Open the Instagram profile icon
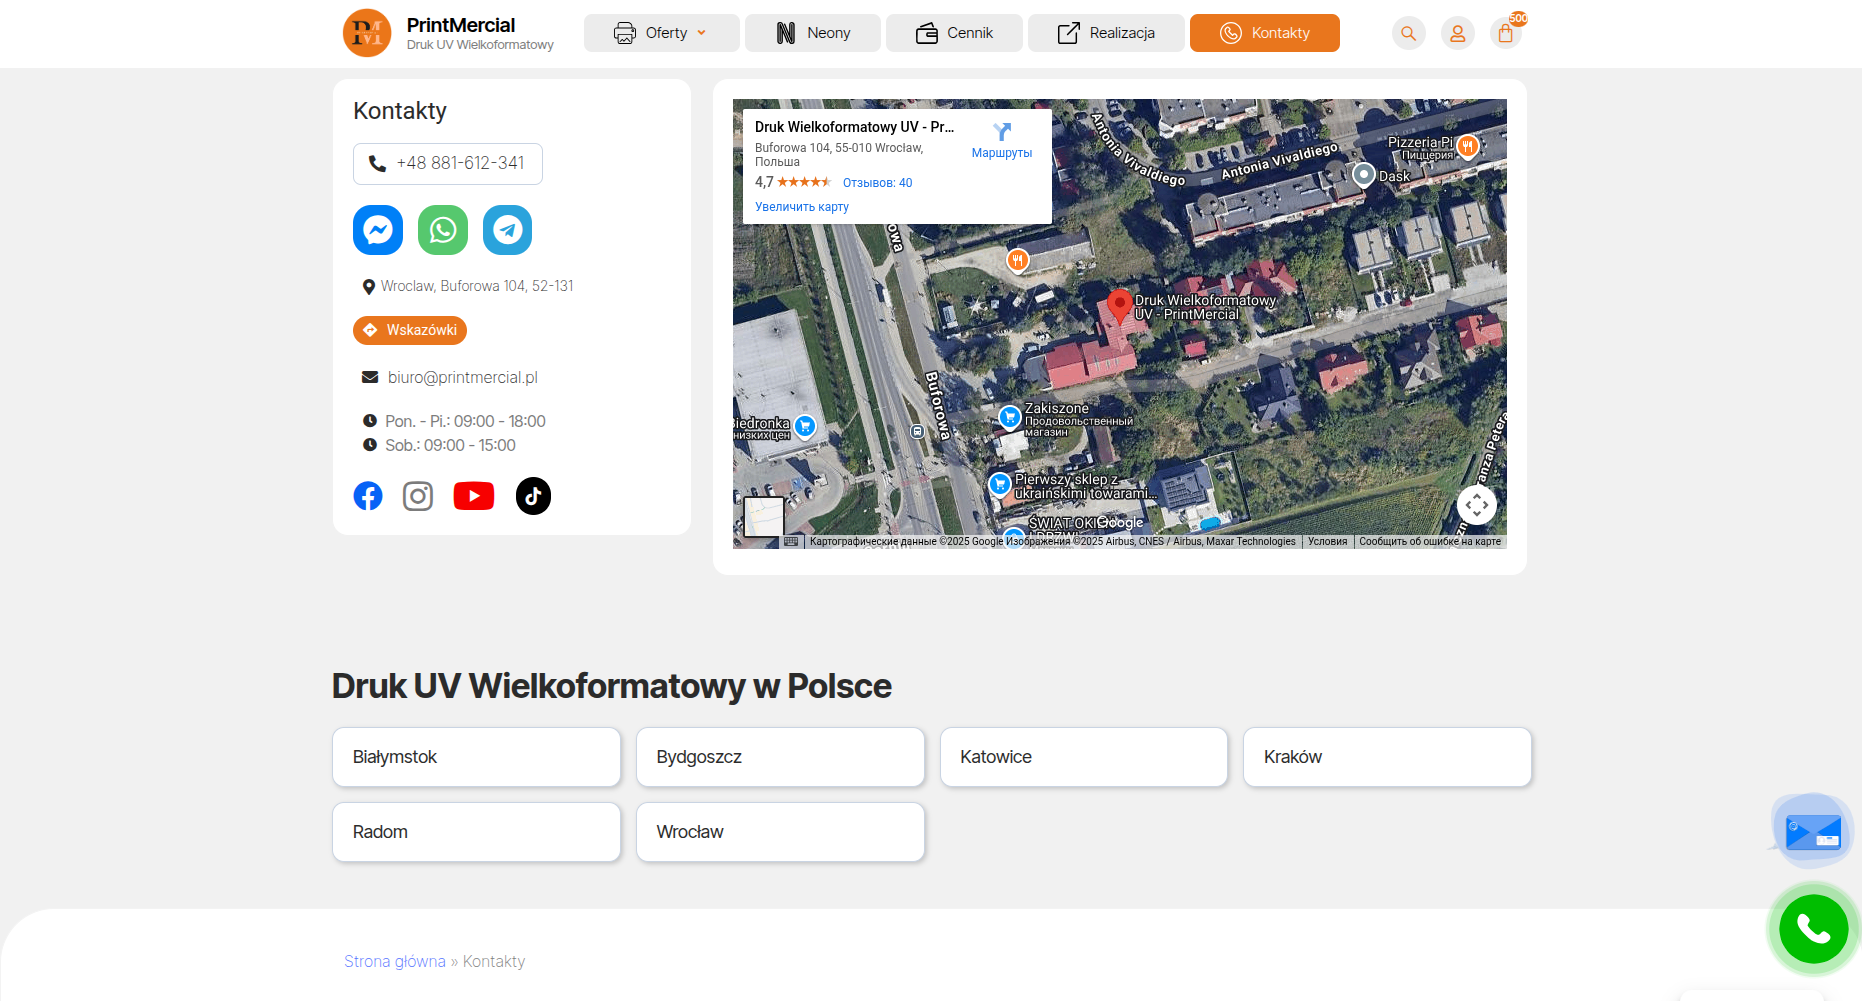This screenshot has width=1862, height=1001. (418, 496)
